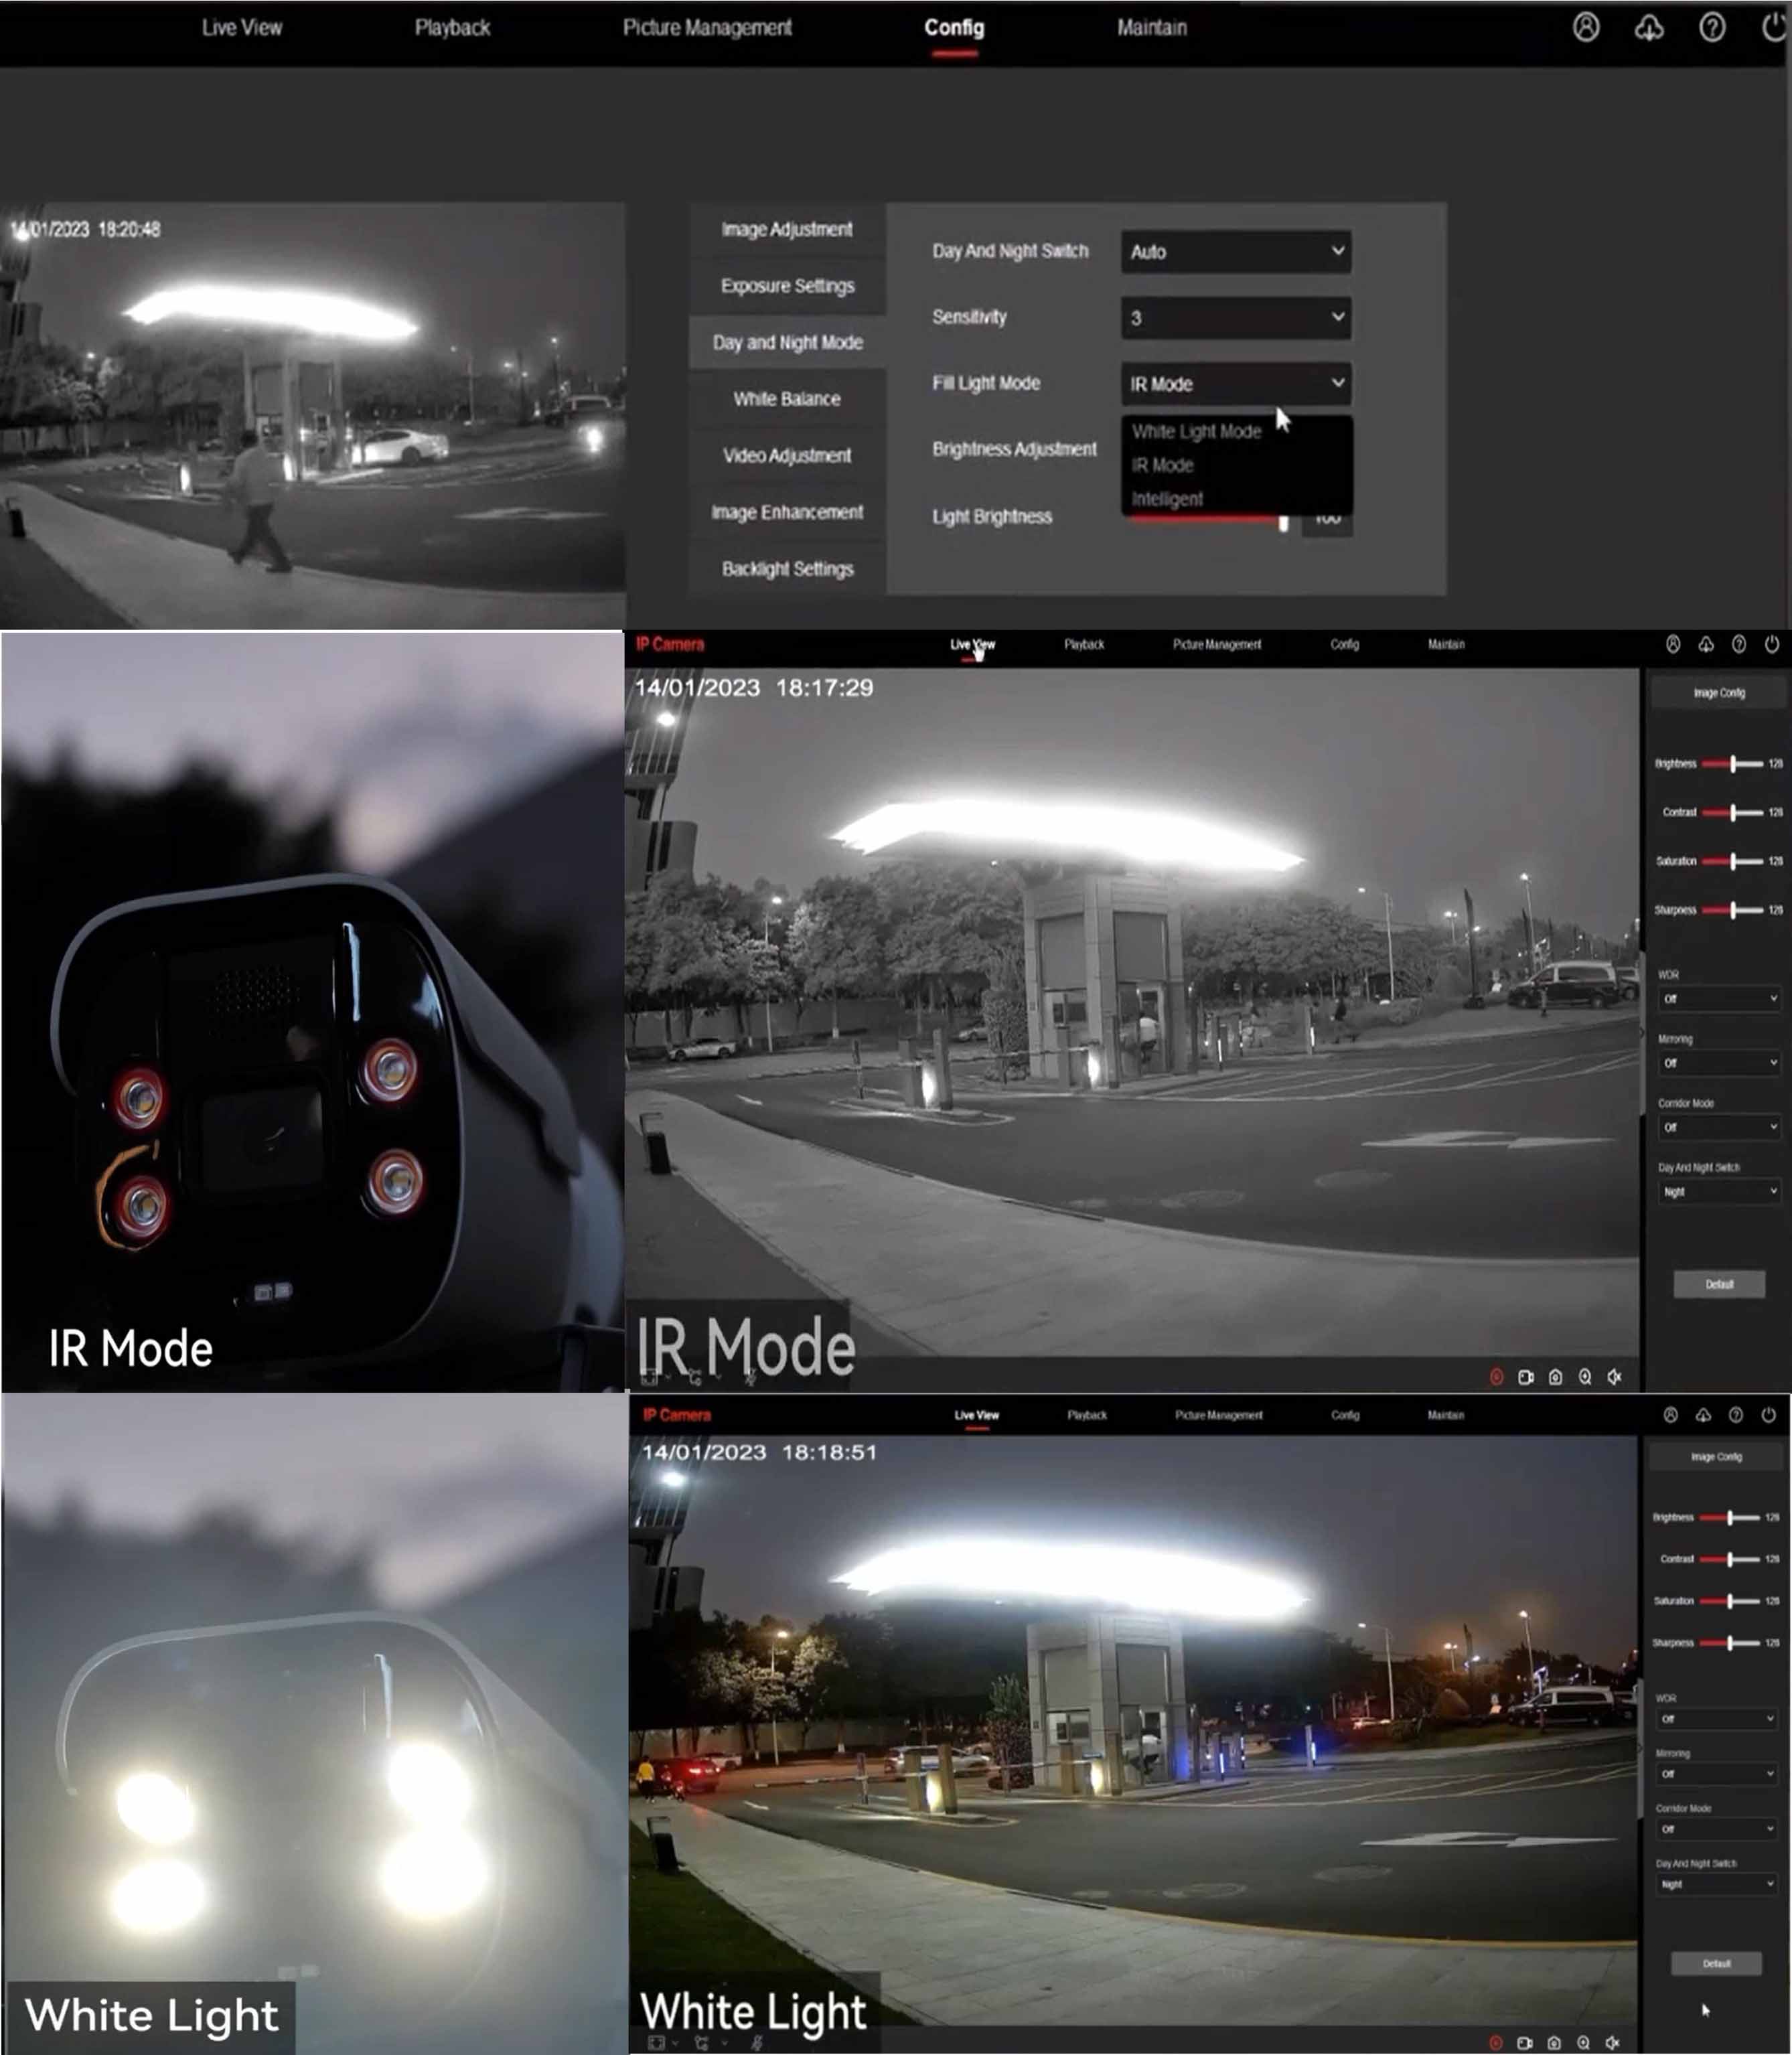Screen dimensions: 1792x2055
Task: Click red alarm icon under IR Mode video
Action: [1497, 1377]
